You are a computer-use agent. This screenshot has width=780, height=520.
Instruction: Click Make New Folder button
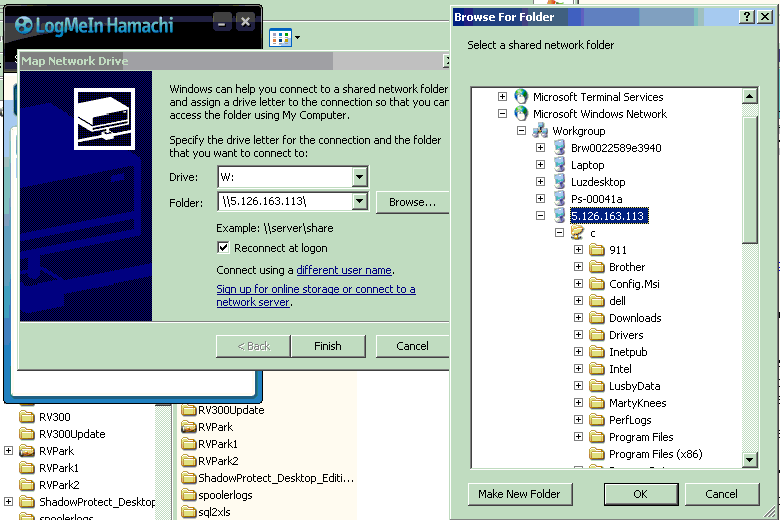[519, 494]
